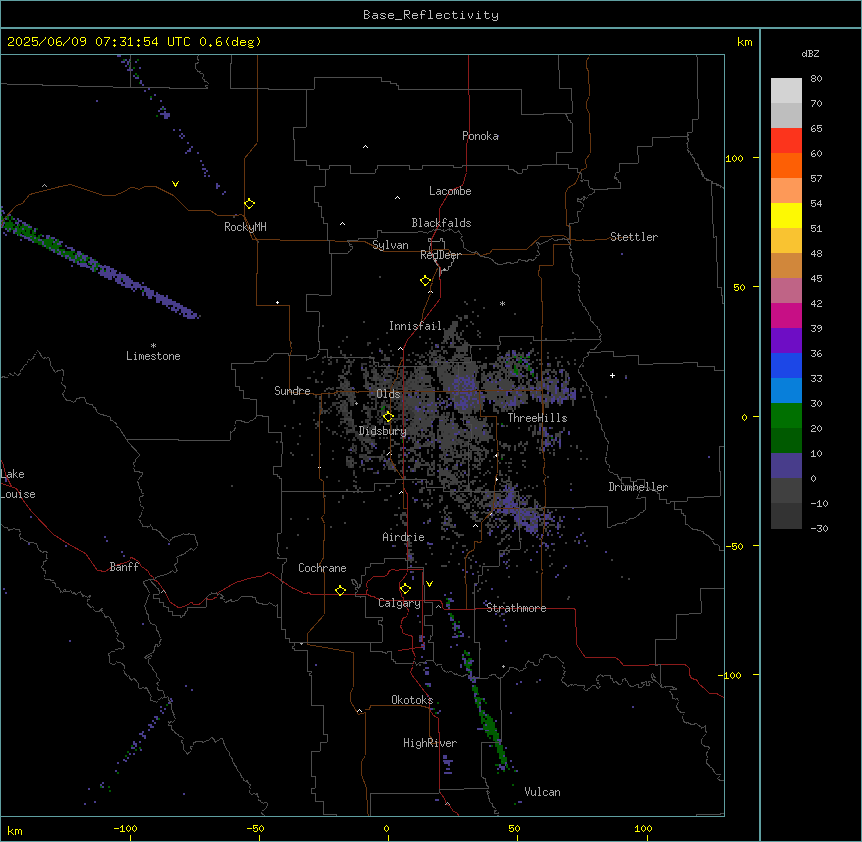The height and width of the screenshot is (842, 862).
Task: Click the -50 tick label on the right axis
Action: pos(734,546)
